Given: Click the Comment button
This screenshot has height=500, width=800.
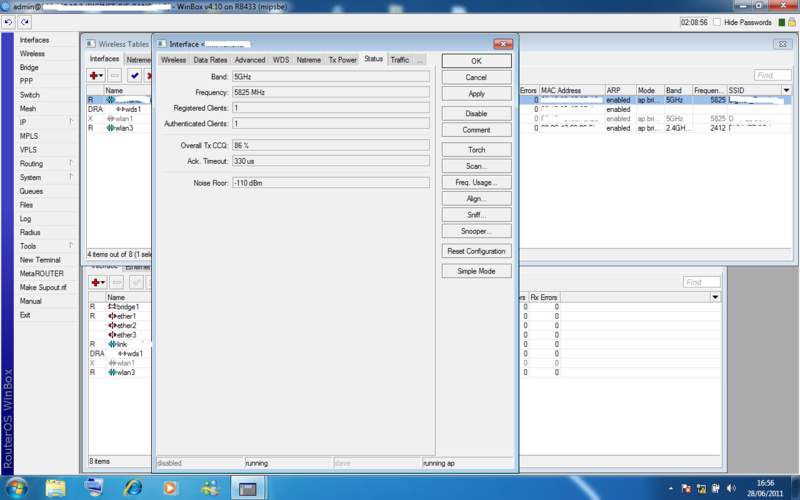Looking at the screenshot, I should tap(476, 130).
